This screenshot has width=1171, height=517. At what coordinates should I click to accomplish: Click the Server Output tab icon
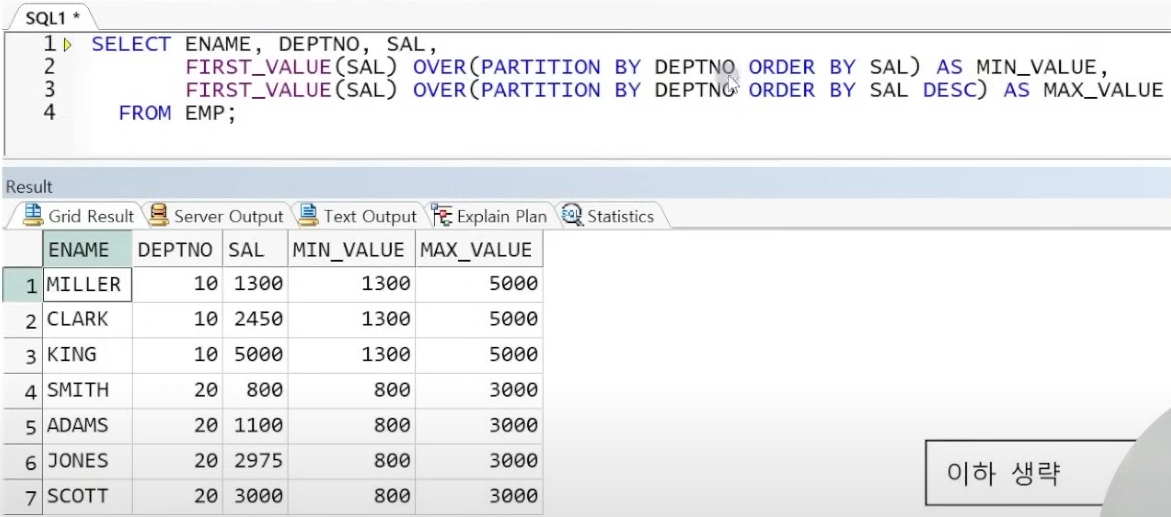(x=158, y=215)
